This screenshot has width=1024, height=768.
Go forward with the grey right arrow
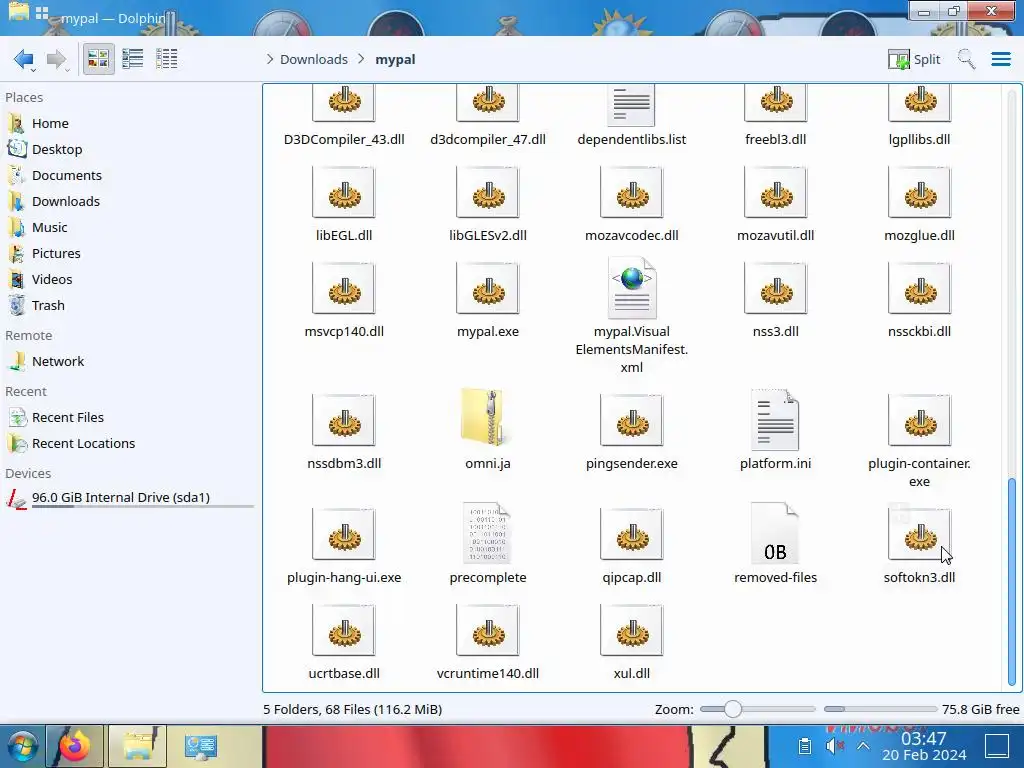pos(57,59)
